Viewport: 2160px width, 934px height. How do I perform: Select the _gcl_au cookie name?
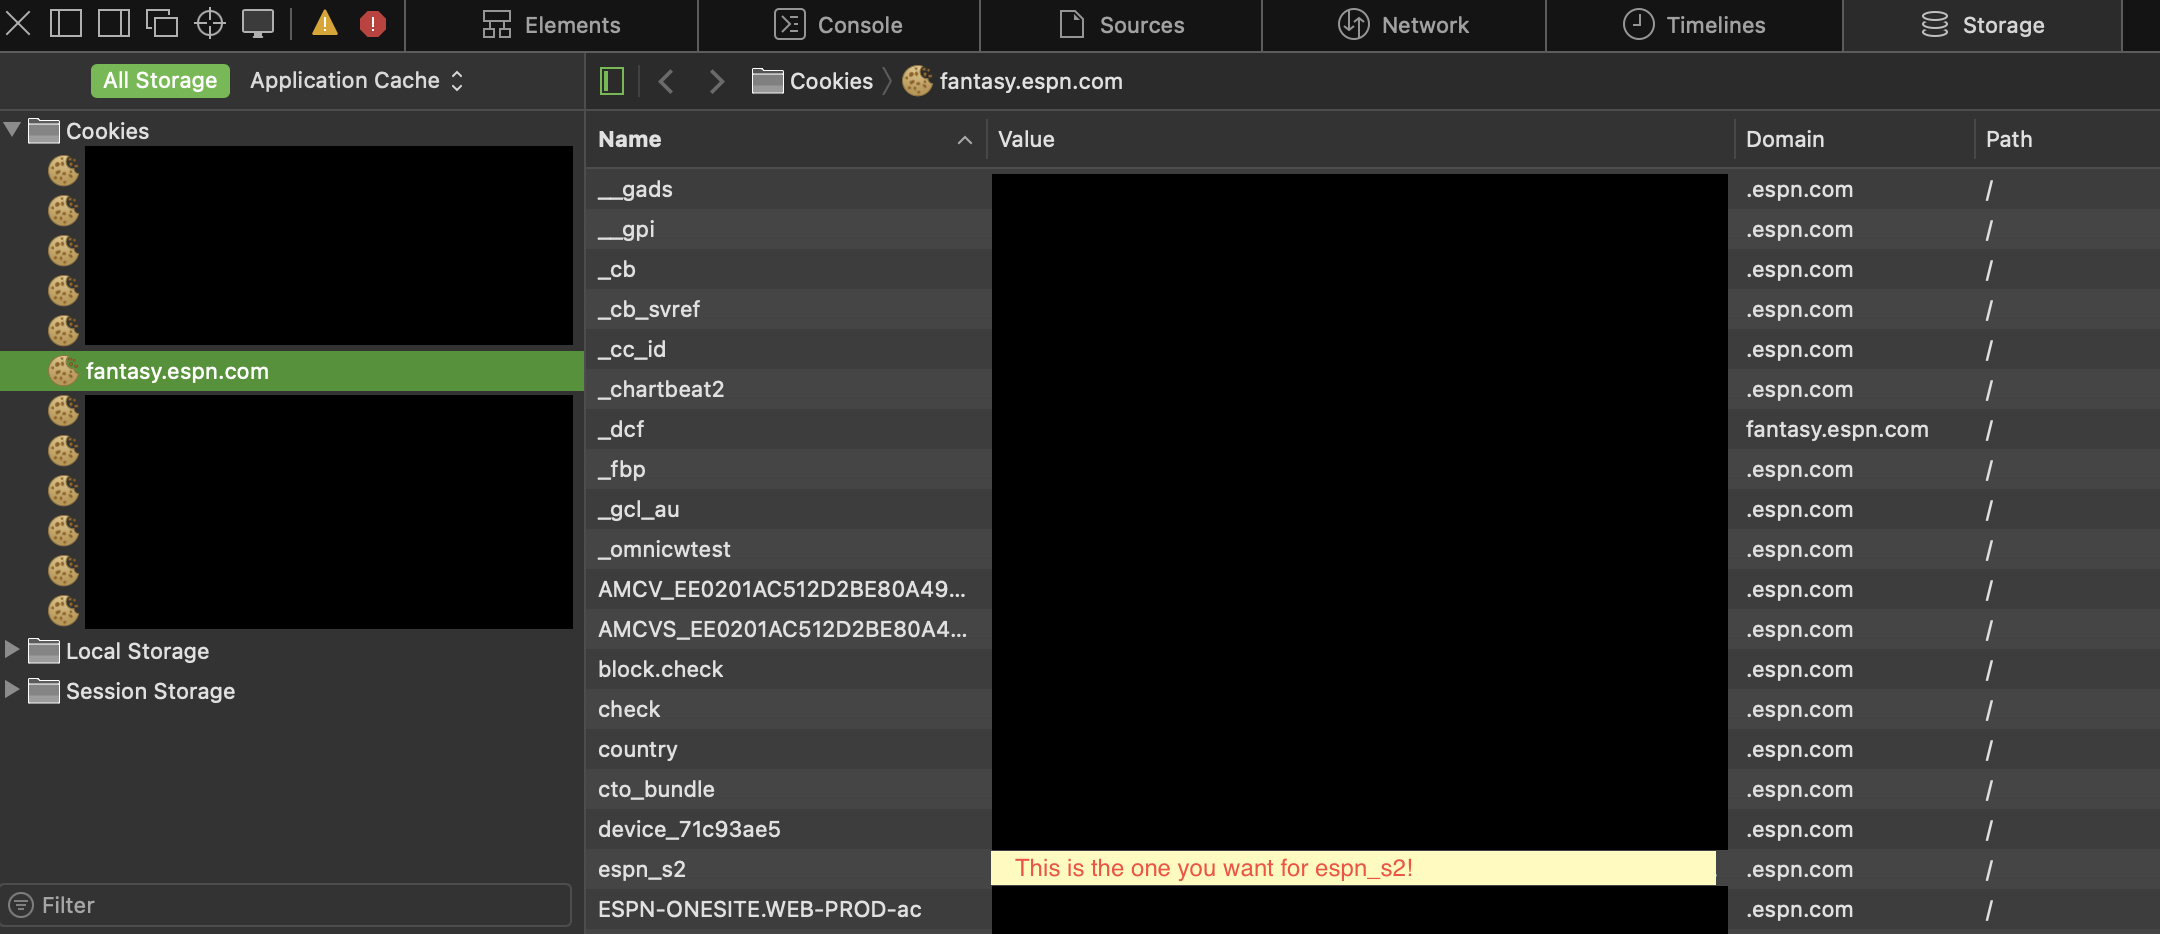click(639, 509)
